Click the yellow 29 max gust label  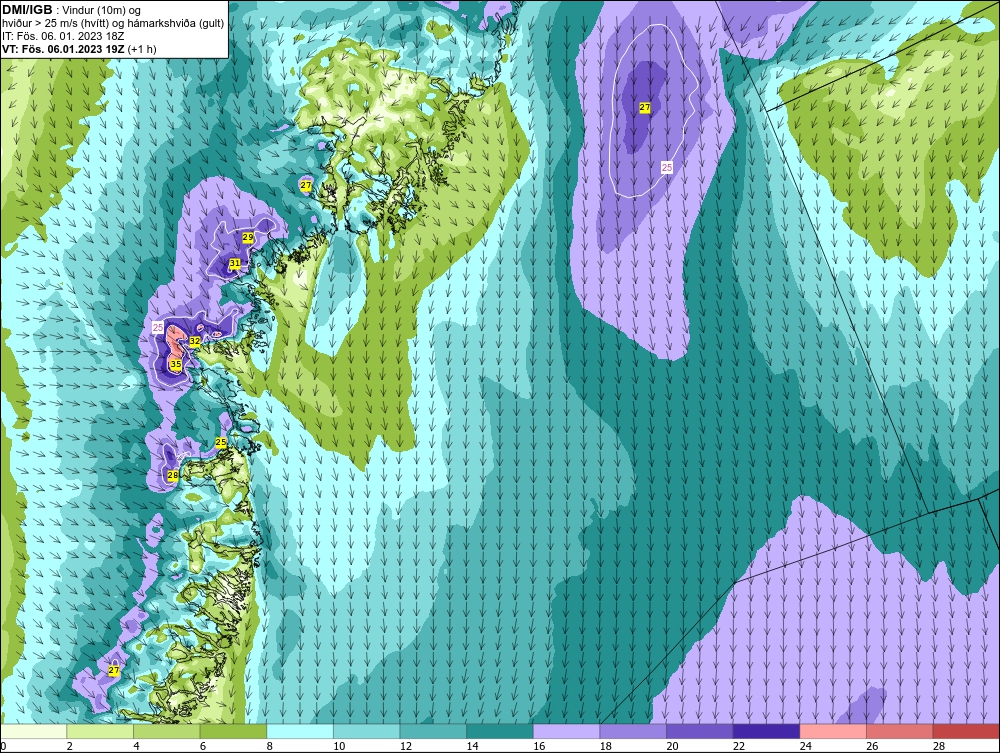click(249, 237)
